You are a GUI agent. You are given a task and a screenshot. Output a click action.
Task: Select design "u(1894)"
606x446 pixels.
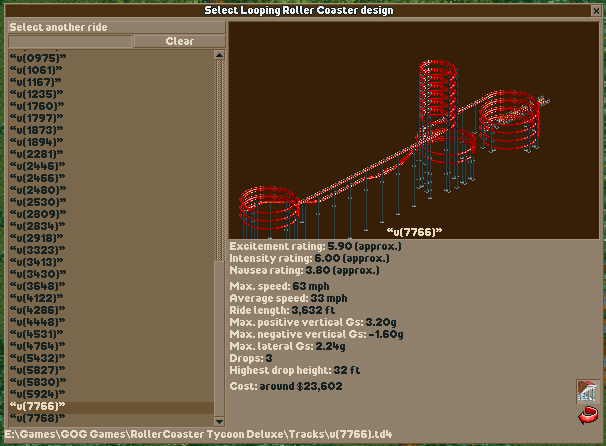tap(111, 142)
